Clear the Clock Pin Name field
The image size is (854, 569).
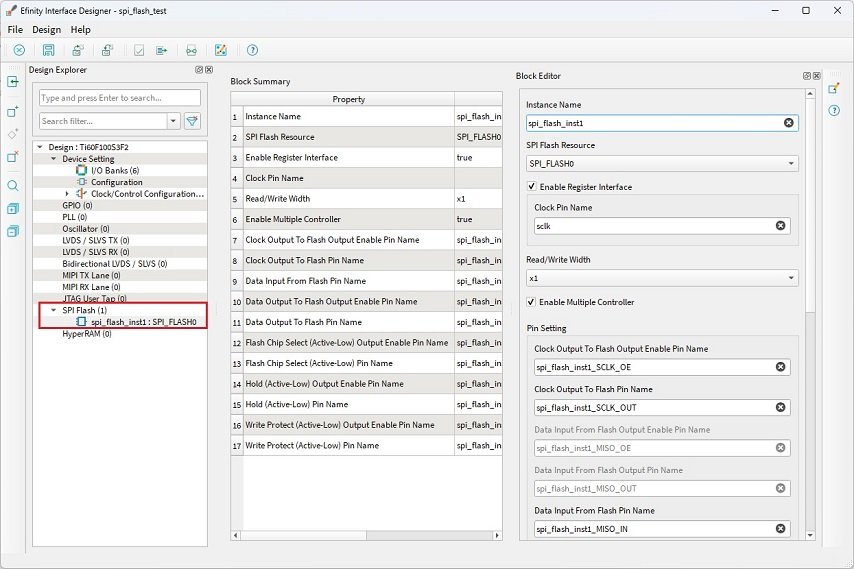point(780,225)
